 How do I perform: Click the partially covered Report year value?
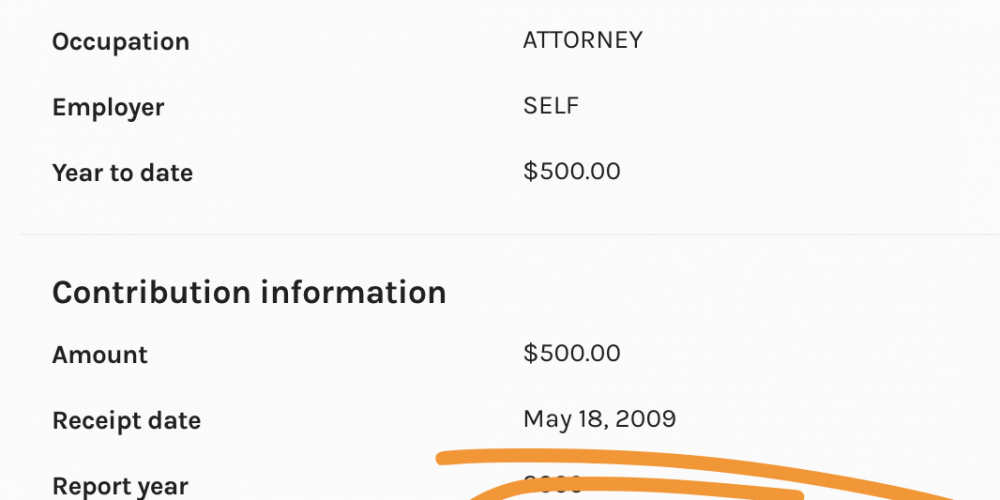(x=553, y=484)
